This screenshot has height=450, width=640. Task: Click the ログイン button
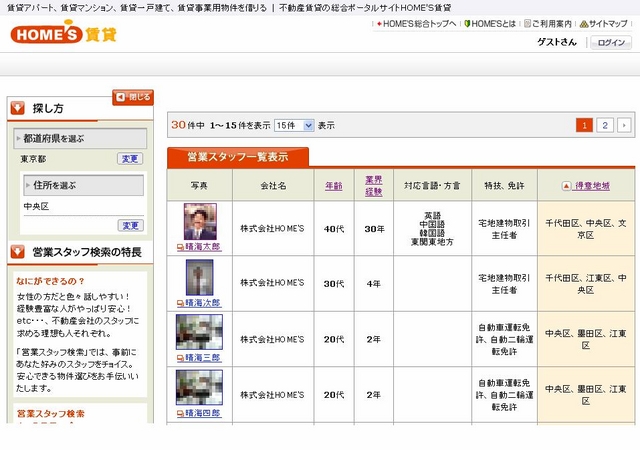click(610, 42)
